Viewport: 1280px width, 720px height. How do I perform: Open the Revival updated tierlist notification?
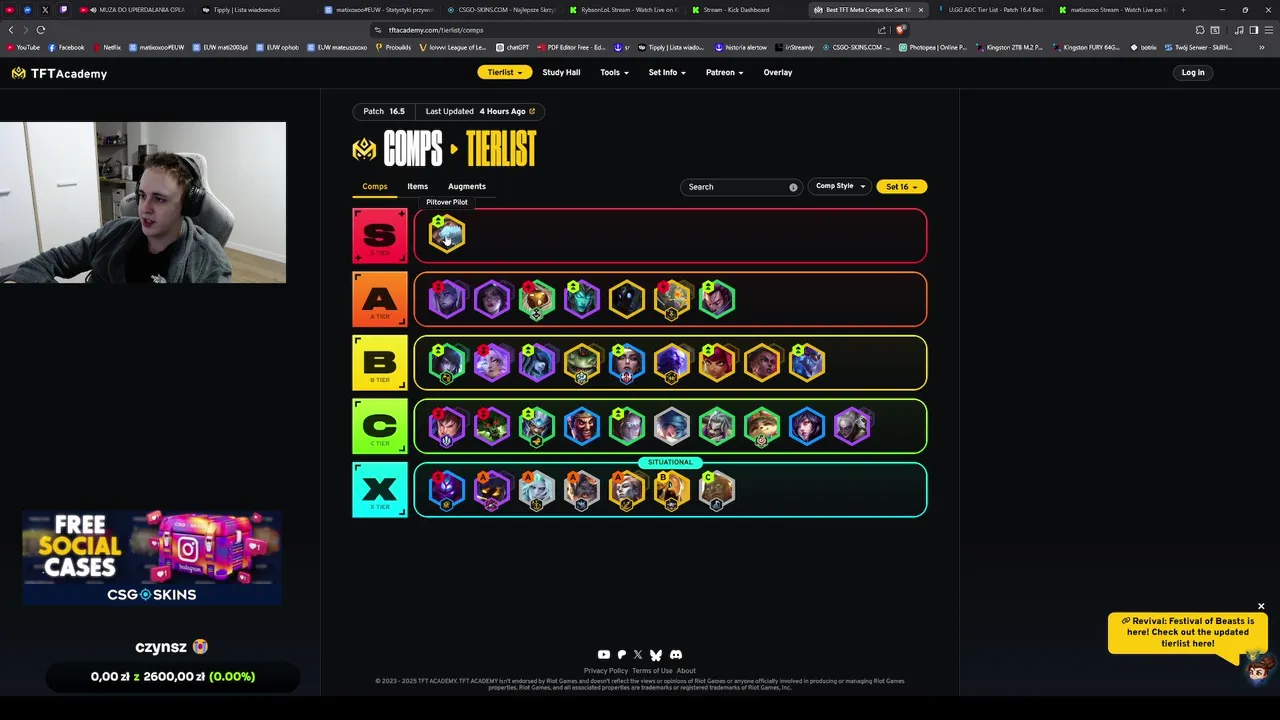1188,632
